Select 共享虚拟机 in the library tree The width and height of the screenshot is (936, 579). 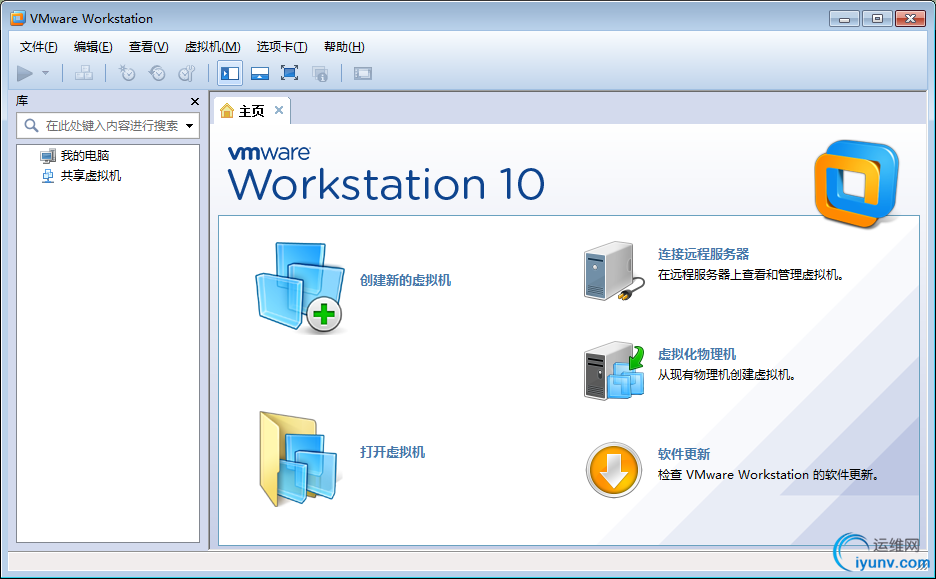90,175
